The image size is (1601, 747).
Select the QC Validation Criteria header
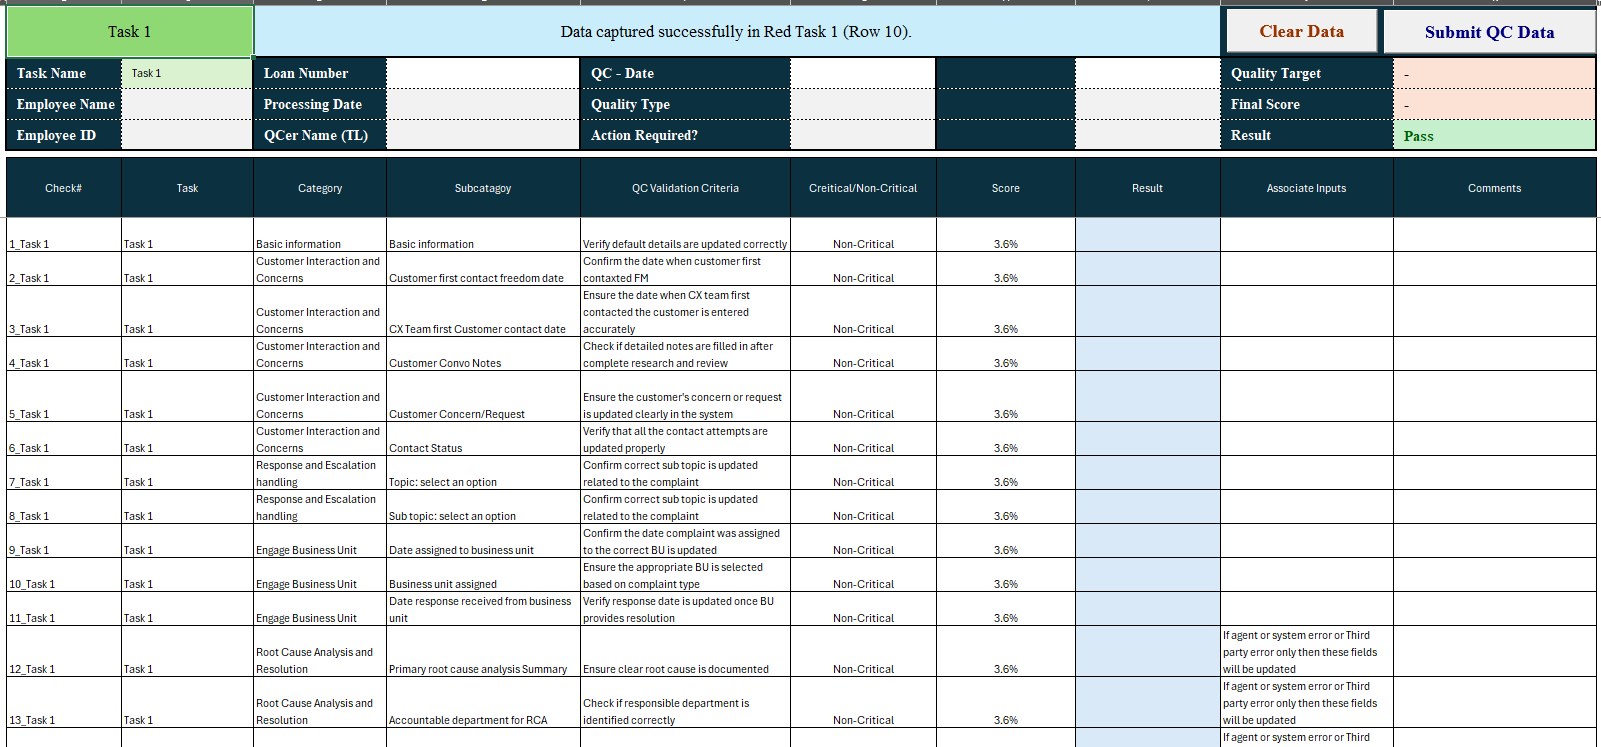[x=685, y=188]
